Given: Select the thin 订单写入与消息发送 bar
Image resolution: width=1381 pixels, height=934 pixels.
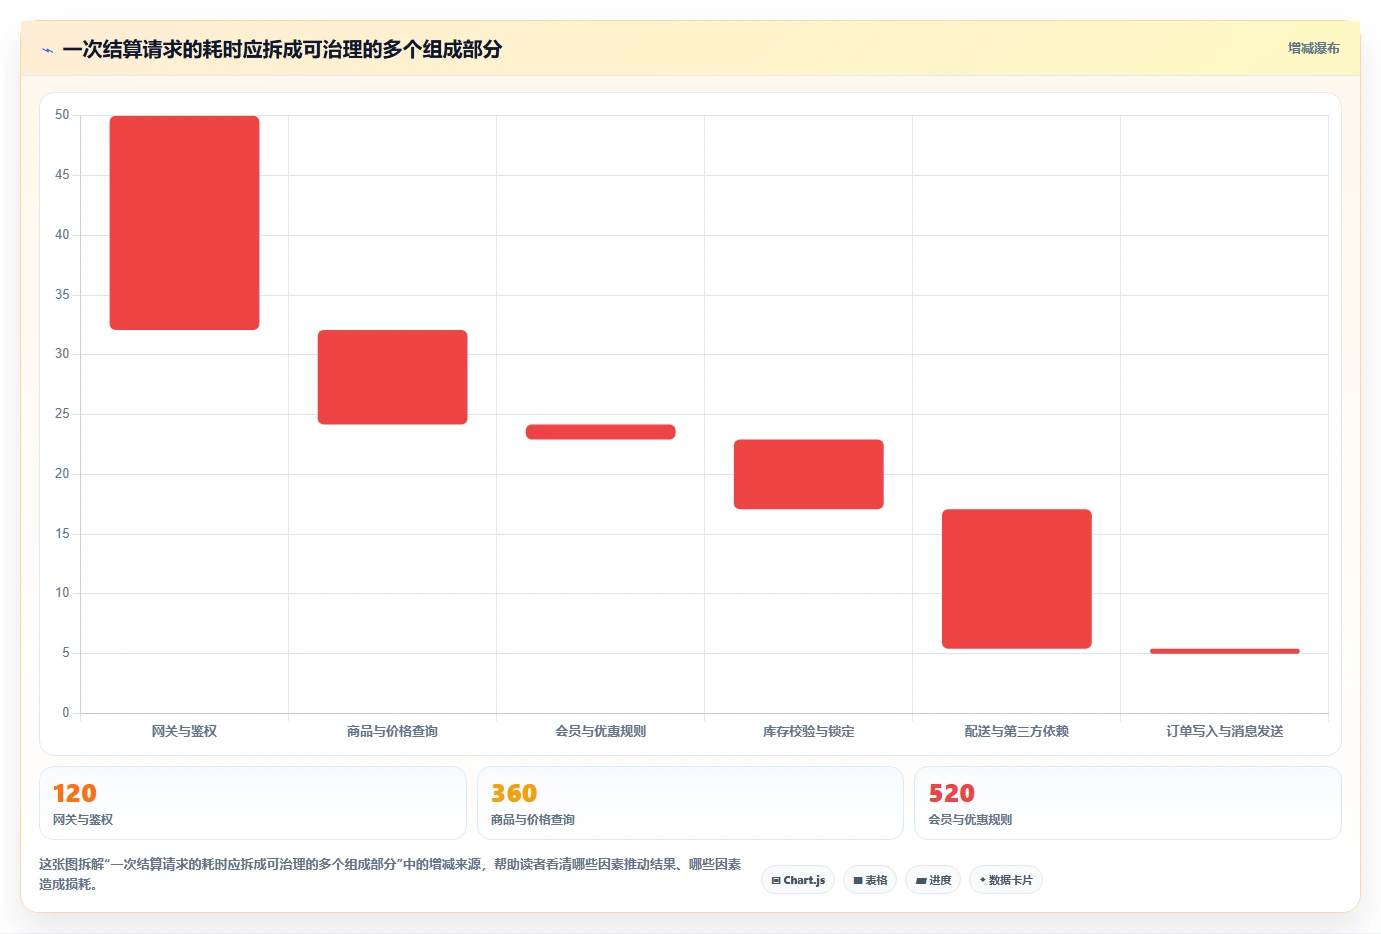Looking at the screenshot, I should (x=1224, y=651).
